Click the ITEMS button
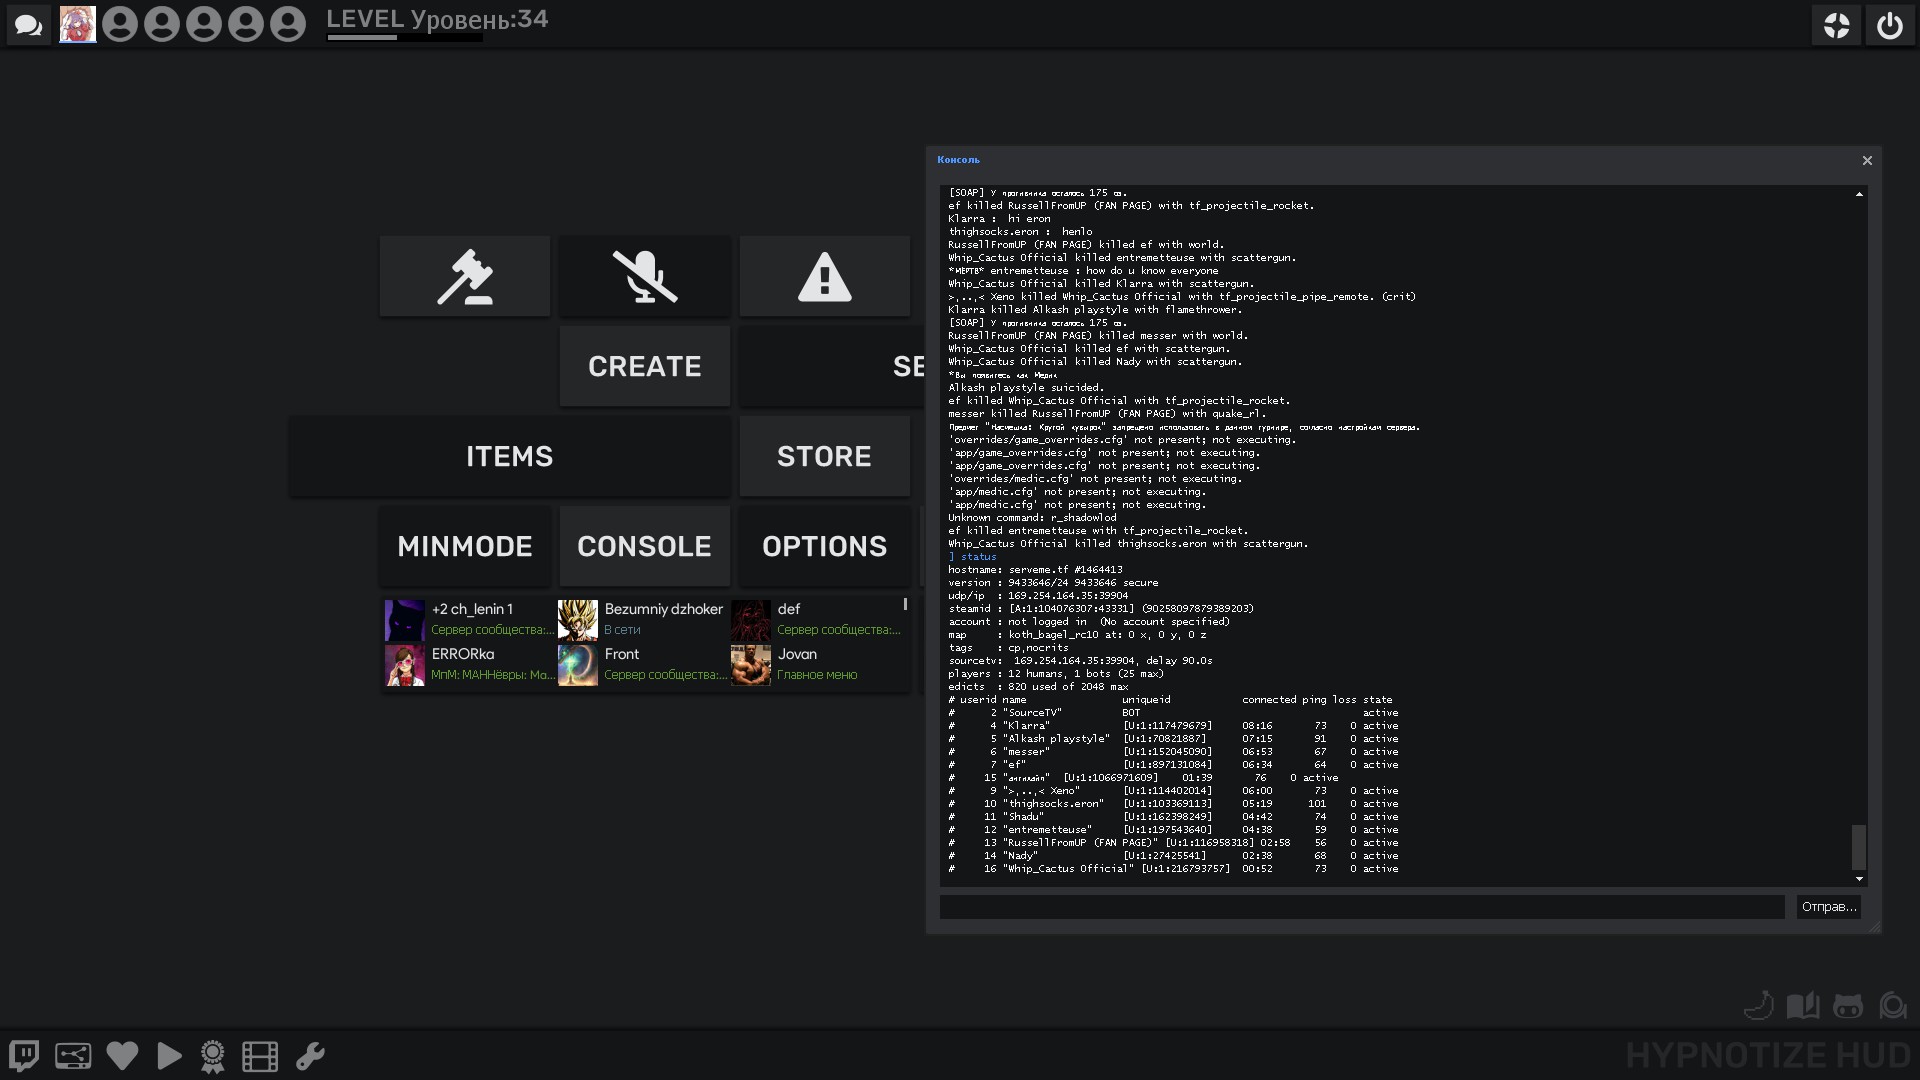Image resolution: width=1920 pixels, height=1080 pixels. point(509,456)
